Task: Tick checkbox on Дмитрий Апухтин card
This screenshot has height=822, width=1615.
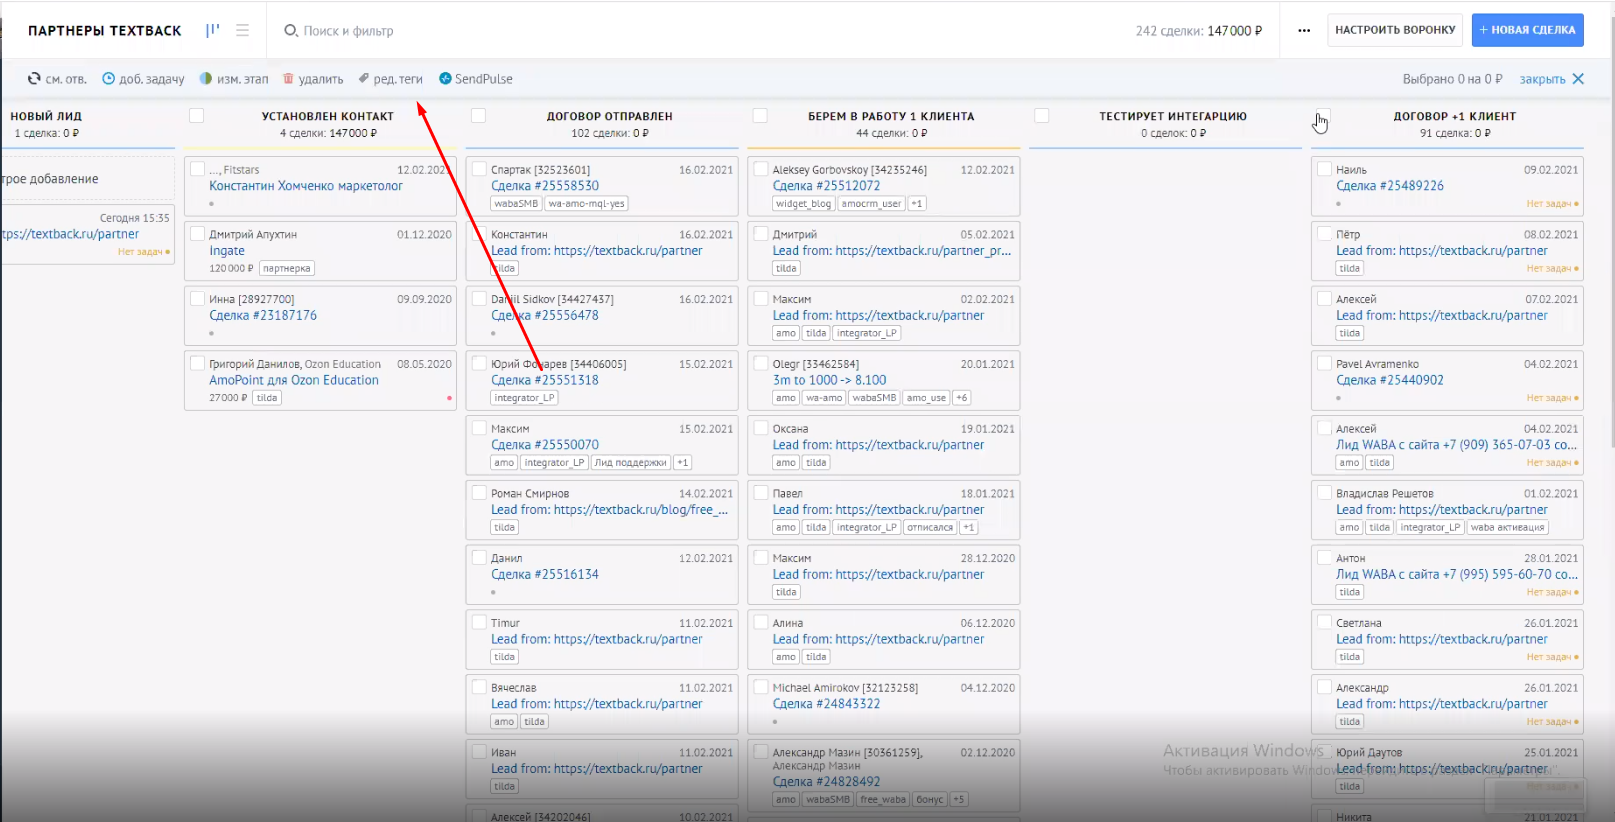Action: 198,234
